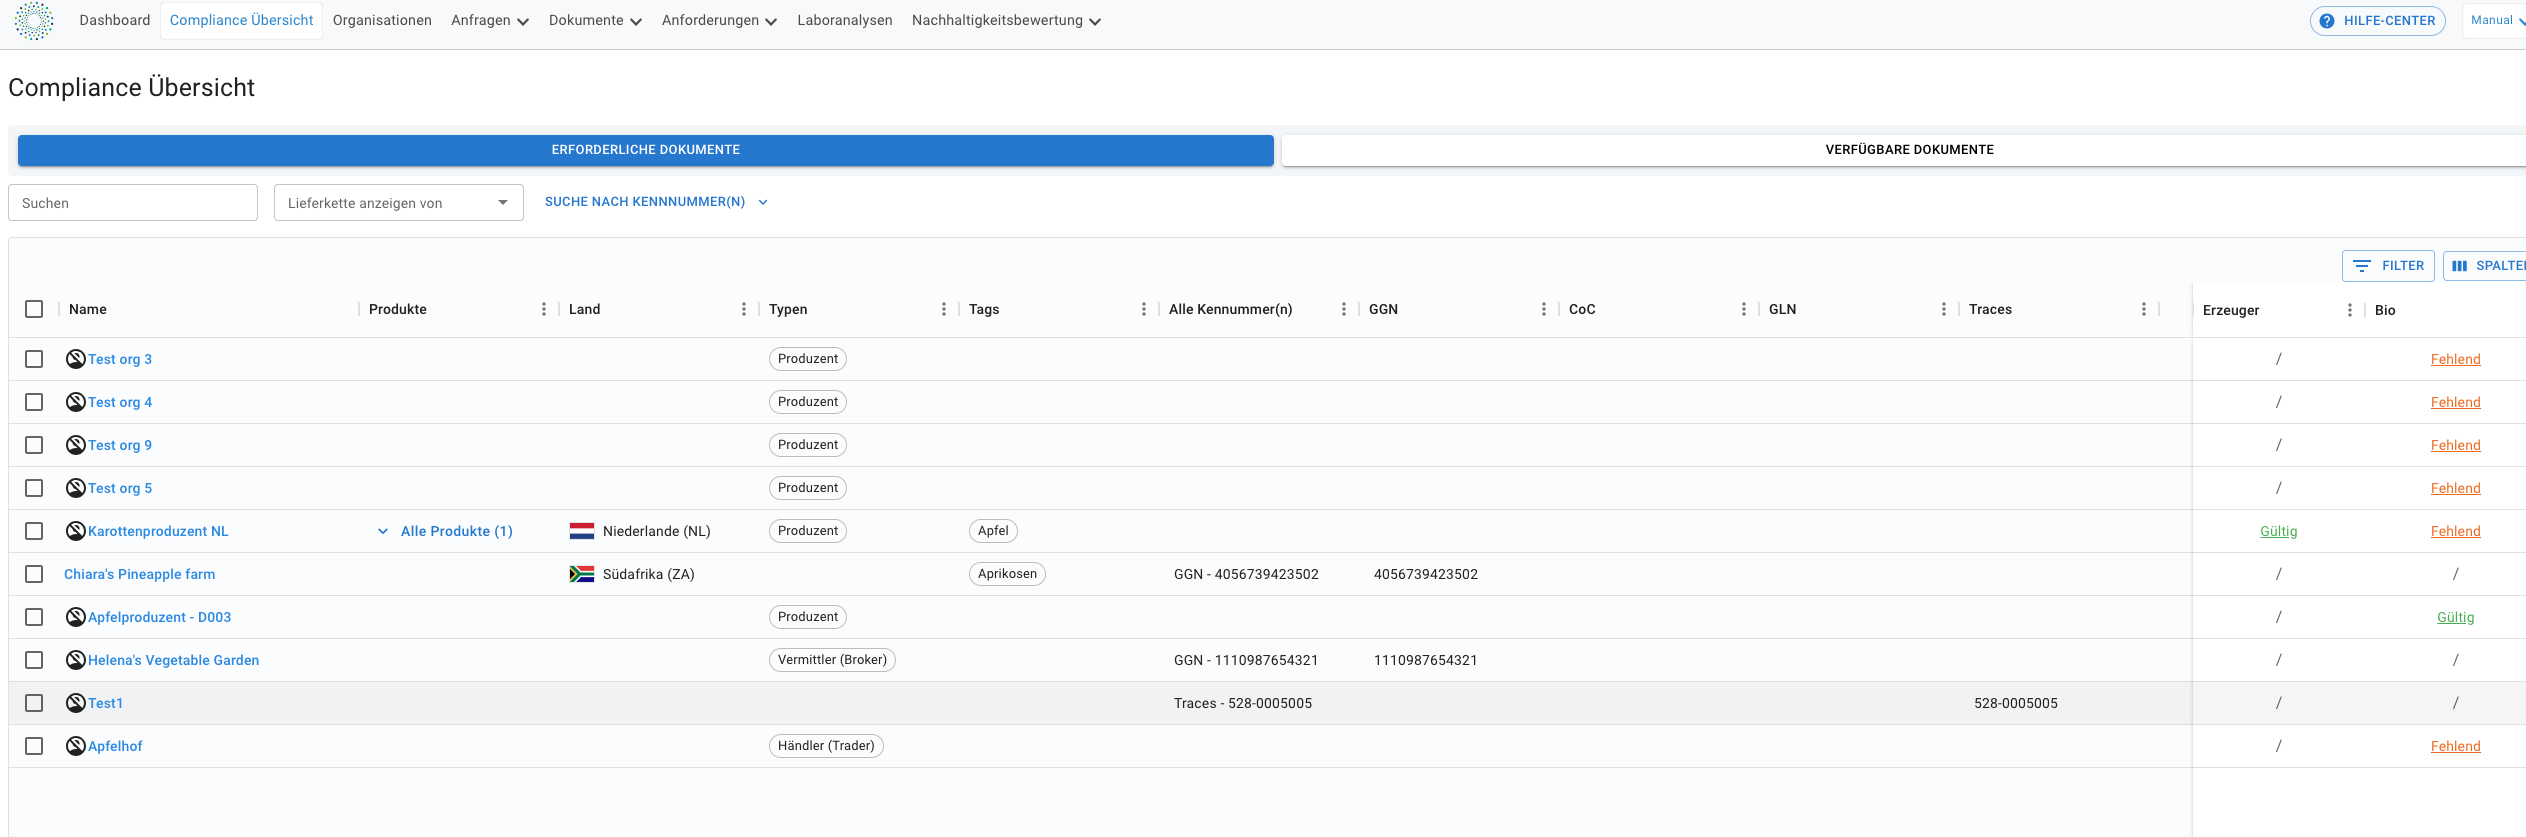This screenshot has width=2526, height=837.
Task: Select the Compliance Übersicht nav item
Action: (241, 21)
